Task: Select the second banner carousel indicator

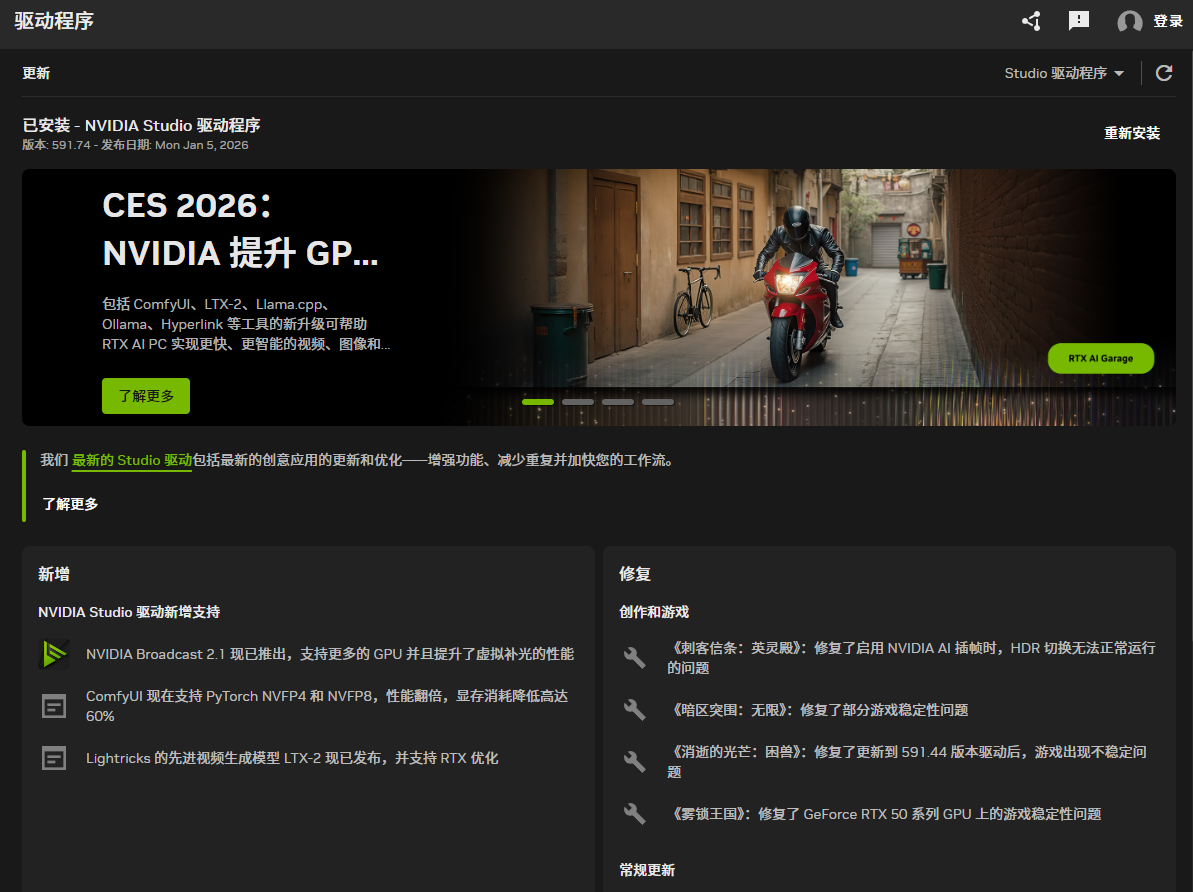Action: pos(578,402)
